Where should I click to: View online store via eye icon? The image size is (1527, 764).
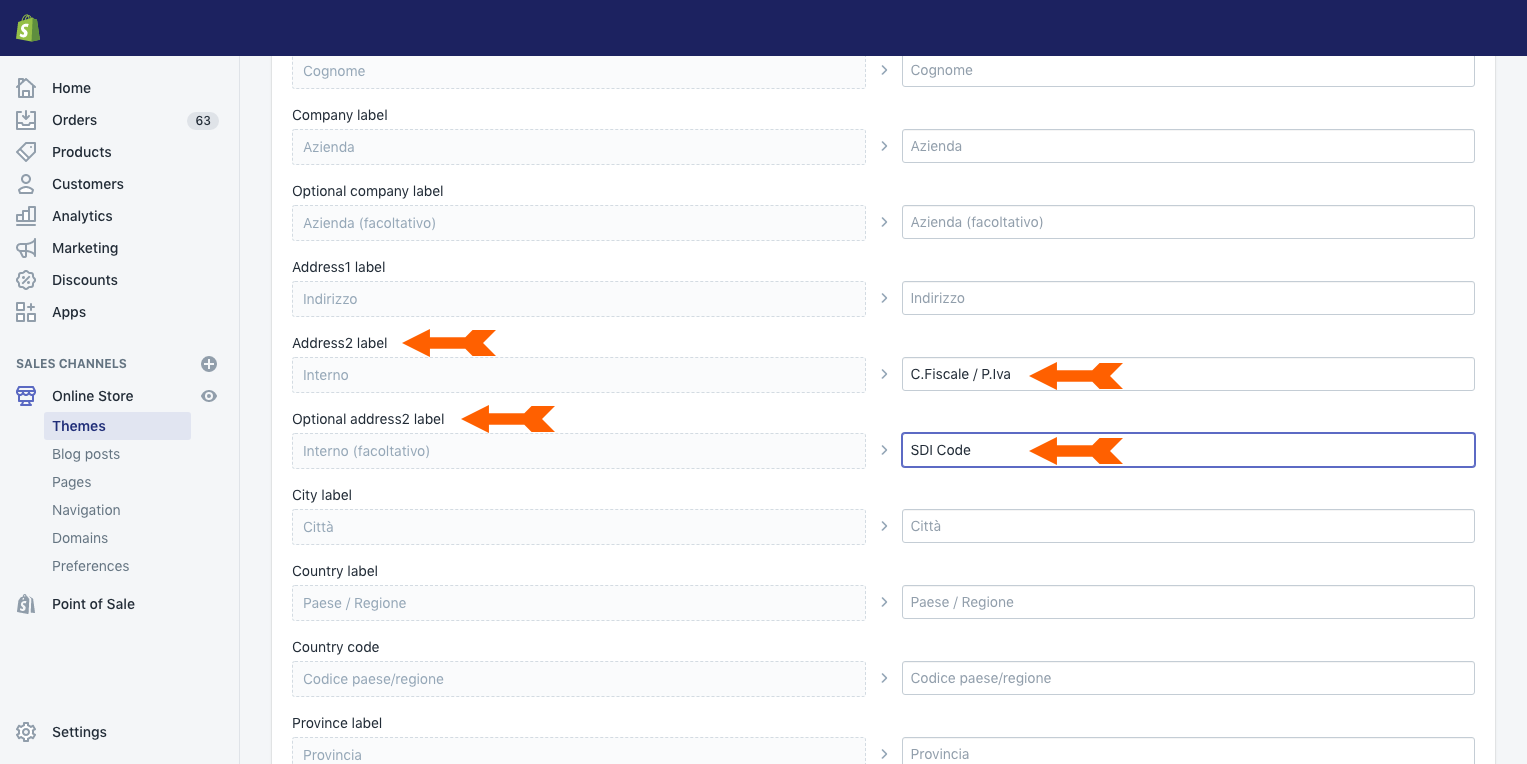[x=209, y=396]
